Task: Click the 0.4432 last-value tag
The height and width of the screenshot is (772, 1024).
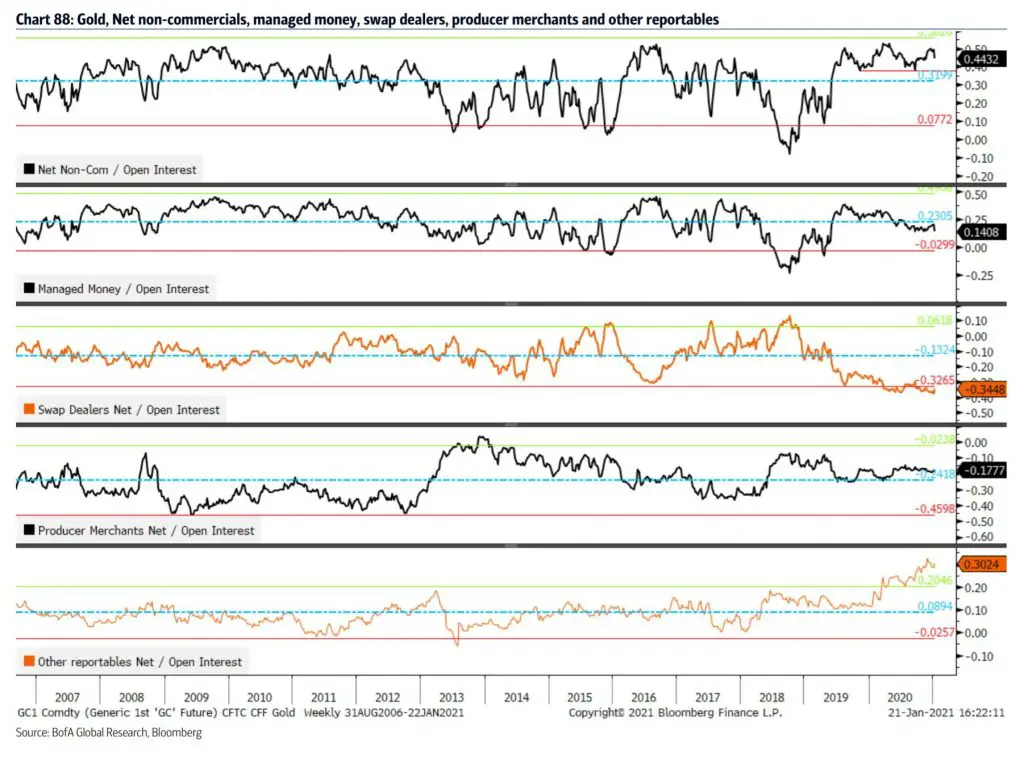Action: [x=981, y=59]
